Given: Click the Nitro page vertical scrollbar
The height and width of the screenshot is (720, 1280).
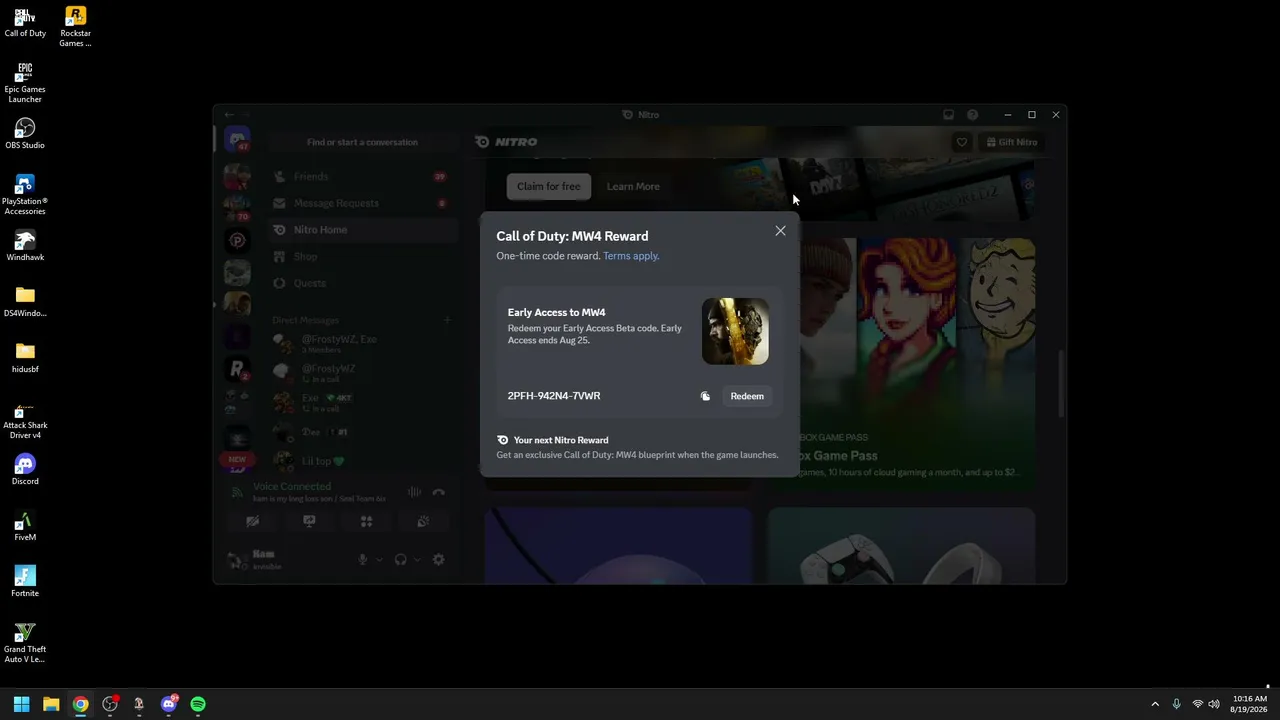Looking at the screenshot, I should (x=1061, y=383).
